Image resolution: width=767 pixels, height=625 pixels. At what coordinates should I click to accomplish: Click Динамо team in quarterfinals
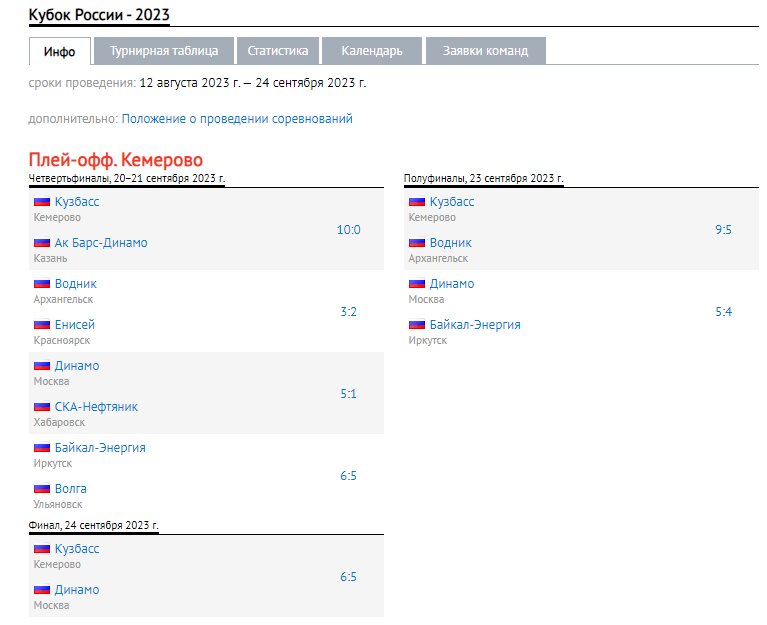click(x=77, y=366)
